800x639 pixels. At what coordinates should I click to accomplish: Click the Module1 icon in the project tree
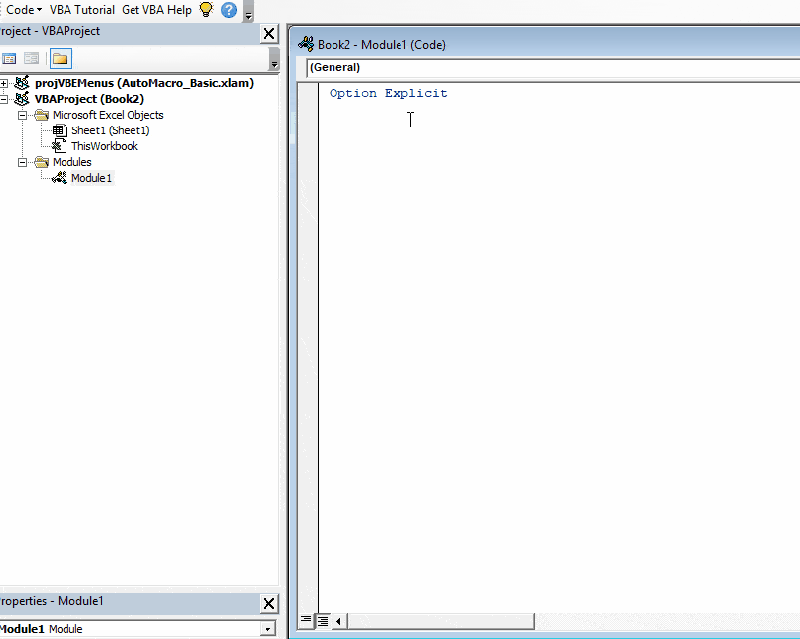coord(56,178)
